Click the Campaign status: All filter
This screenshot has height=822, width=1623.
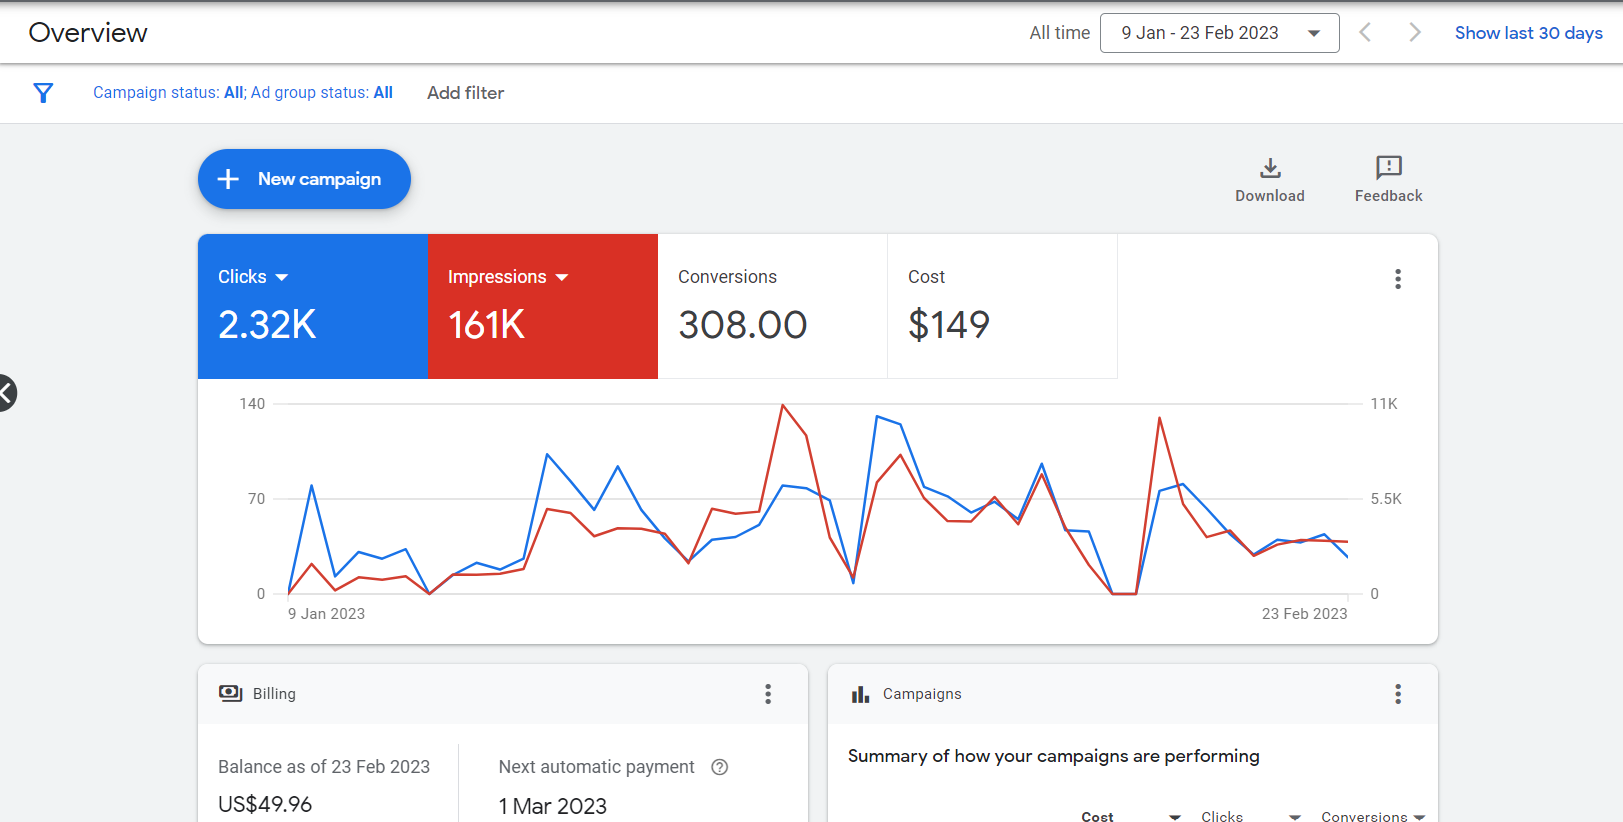[x=169, y=93]
